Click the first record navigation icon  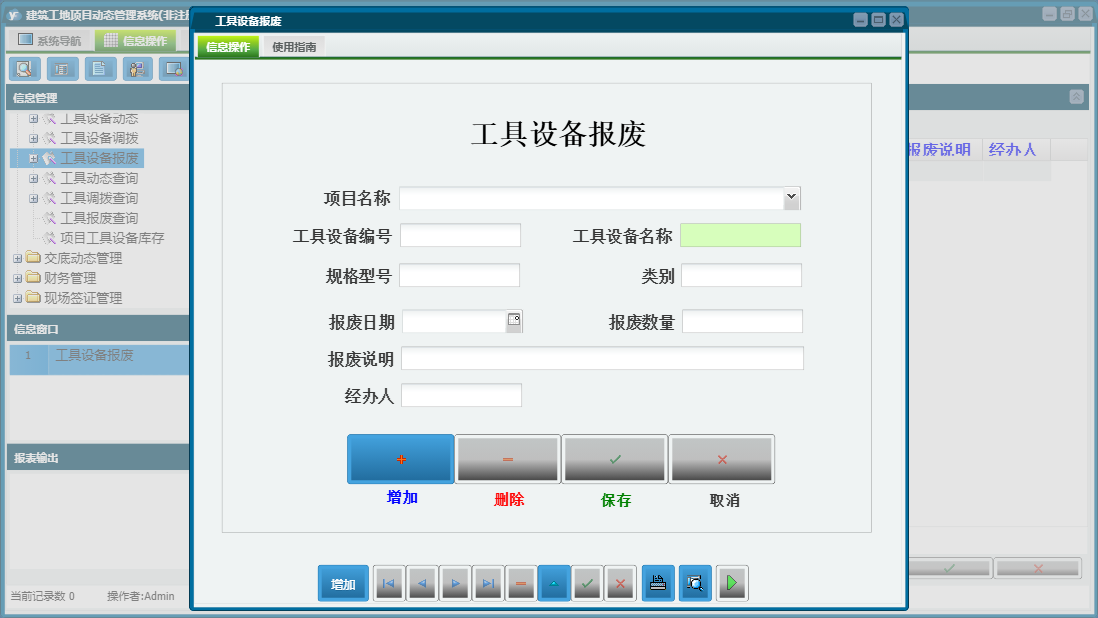(x=388, y=583)
